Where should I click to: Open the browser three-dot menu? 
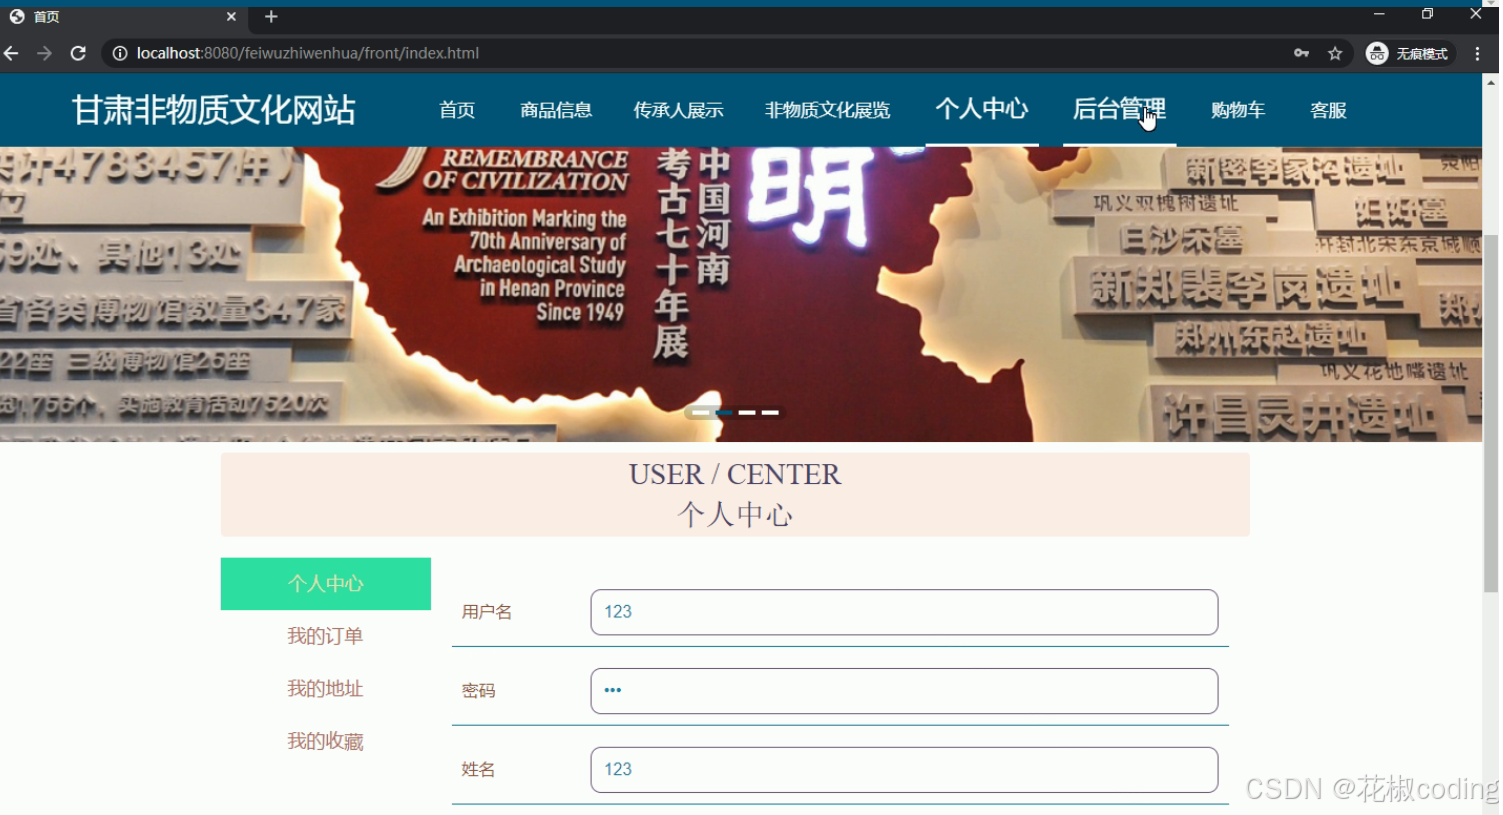pos(1477,53)
